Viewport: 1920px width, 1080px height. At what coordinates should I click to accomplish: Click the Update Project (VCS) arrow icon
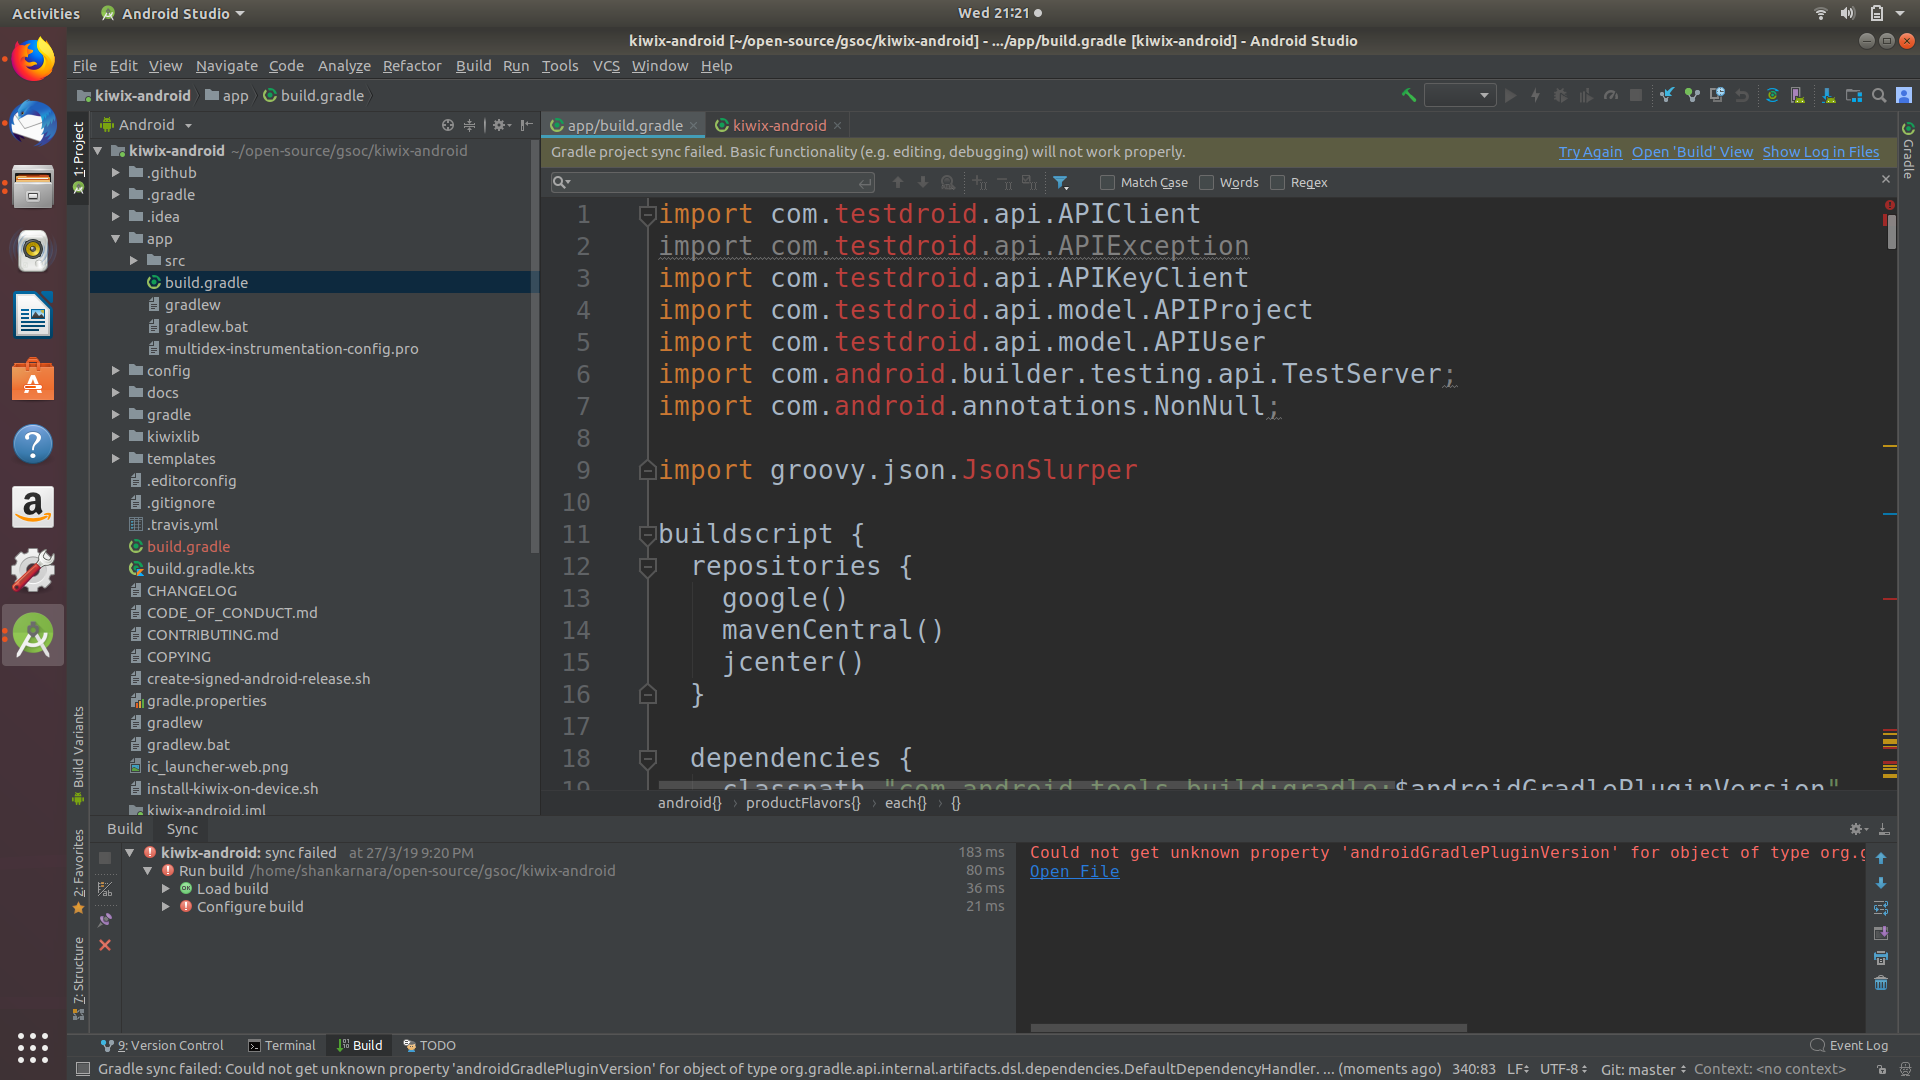(1666, 96)
